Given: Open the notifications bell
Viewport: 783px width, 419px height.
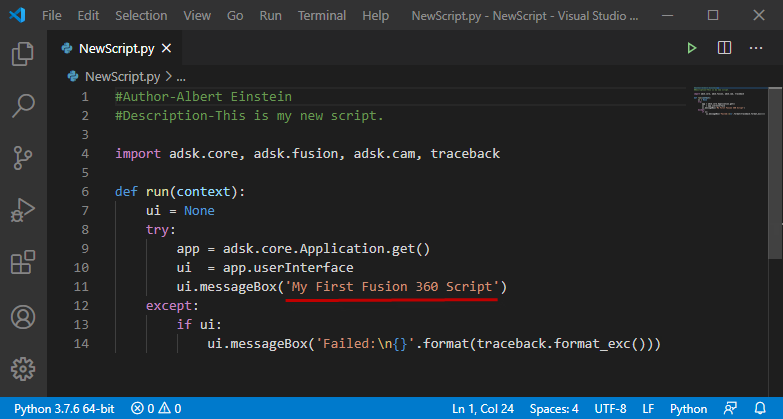Looking at the screenshot, I should point(760,409).
